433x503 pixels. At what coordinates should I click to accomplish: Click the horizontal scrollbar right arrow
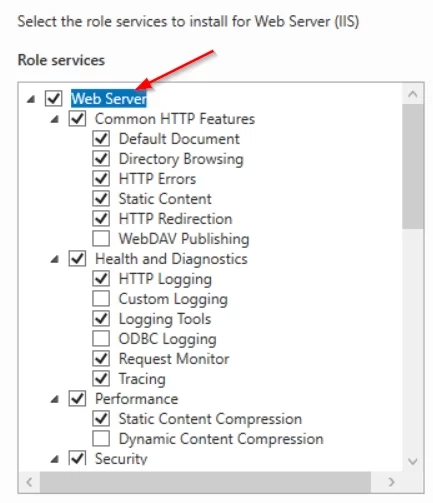pos(391,482)
